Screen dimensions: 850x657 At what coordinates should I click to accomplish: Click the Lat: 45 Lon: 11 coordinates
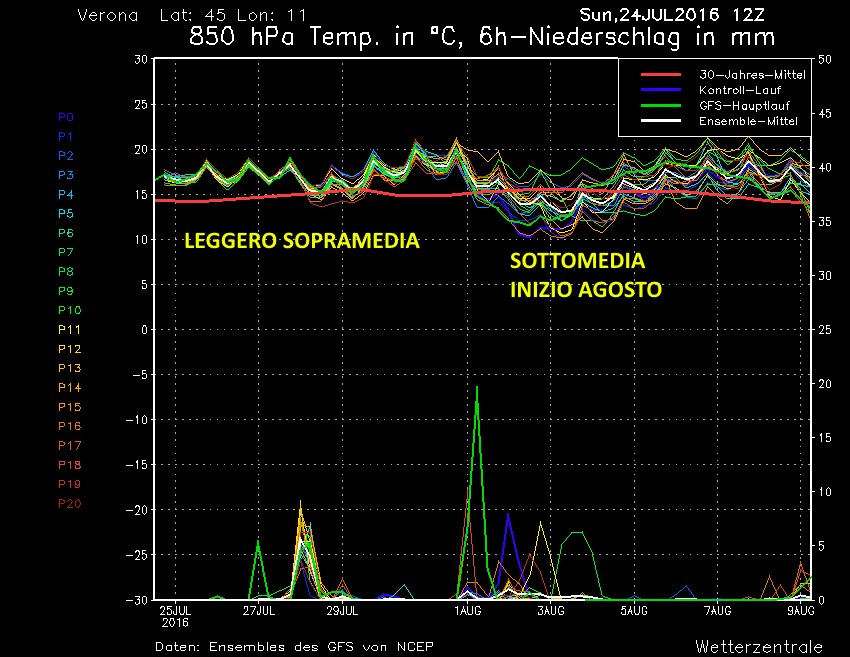pos(233,15)
